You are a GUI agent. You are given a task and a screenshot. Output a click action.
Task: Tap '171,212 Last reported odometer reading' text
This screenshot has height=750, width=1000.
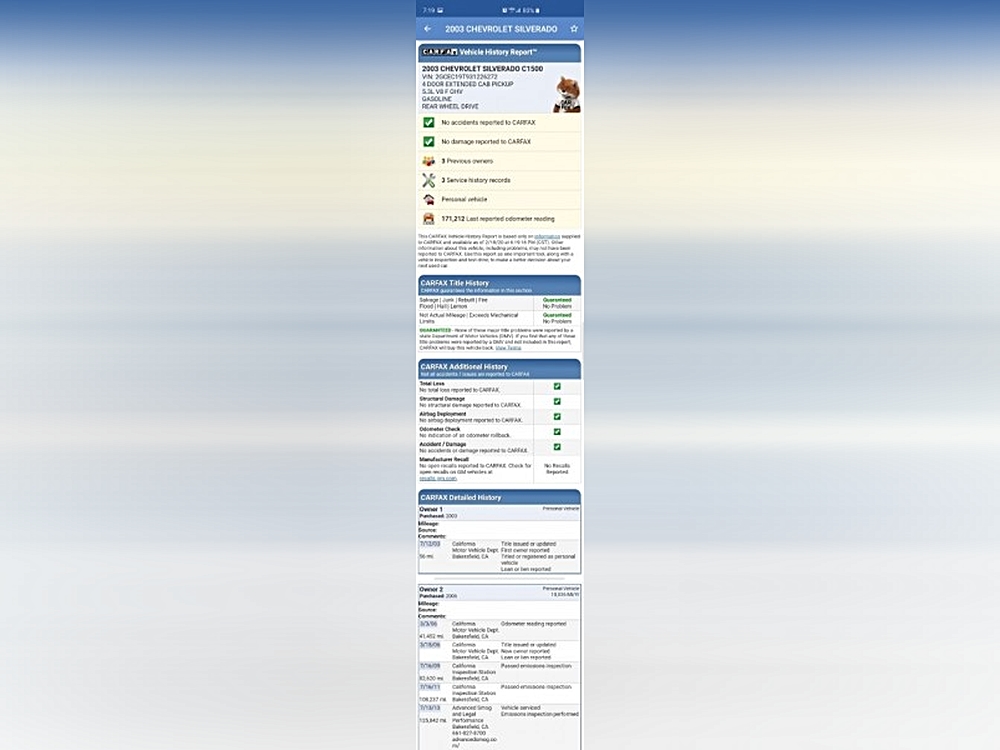(x=498, y=219)
